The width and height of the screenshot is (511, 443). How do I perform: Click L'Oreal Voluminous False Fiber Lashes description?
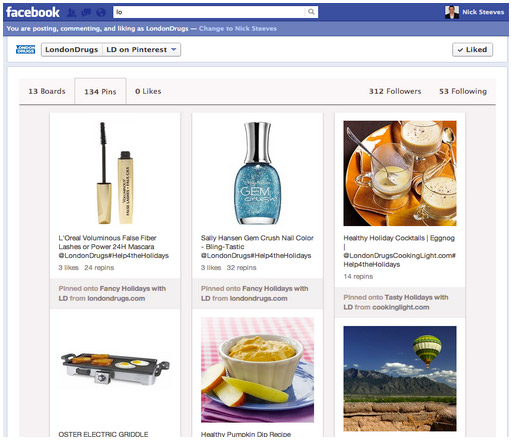113,247
